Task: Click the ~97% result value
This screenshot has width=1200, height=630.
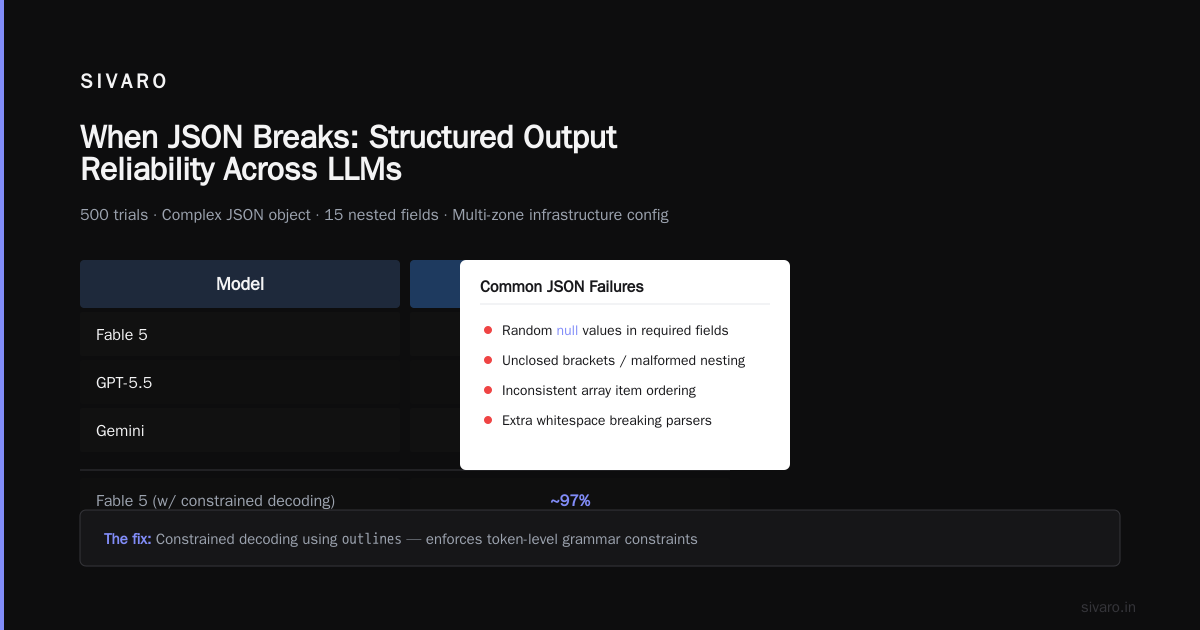Action: click(570, 500)
